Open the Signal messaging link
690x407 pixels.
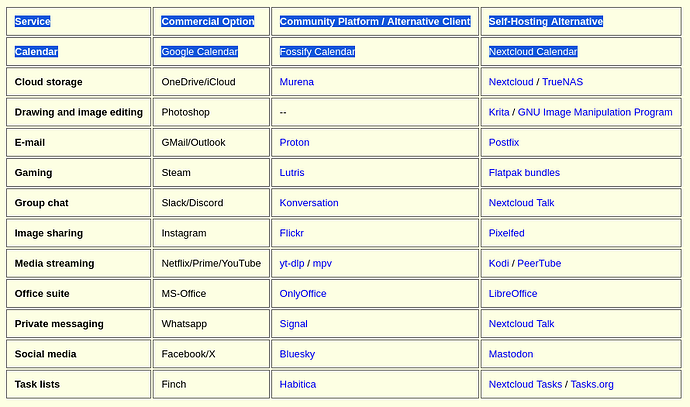[x=294, y=324]
